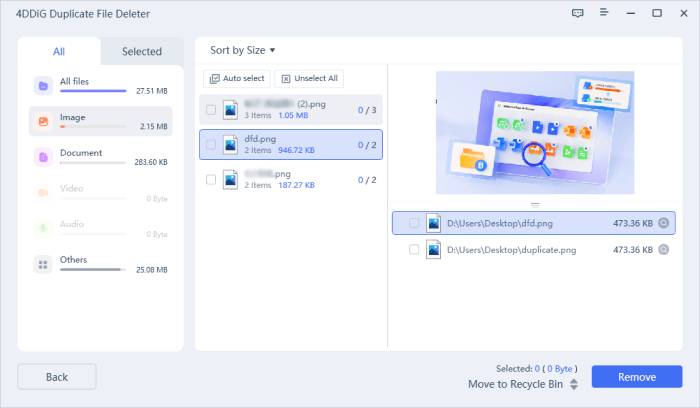This screenshot has width=700, height=408.
Task: Click the file icon of dfd.png group
Action: pos(230,145)
